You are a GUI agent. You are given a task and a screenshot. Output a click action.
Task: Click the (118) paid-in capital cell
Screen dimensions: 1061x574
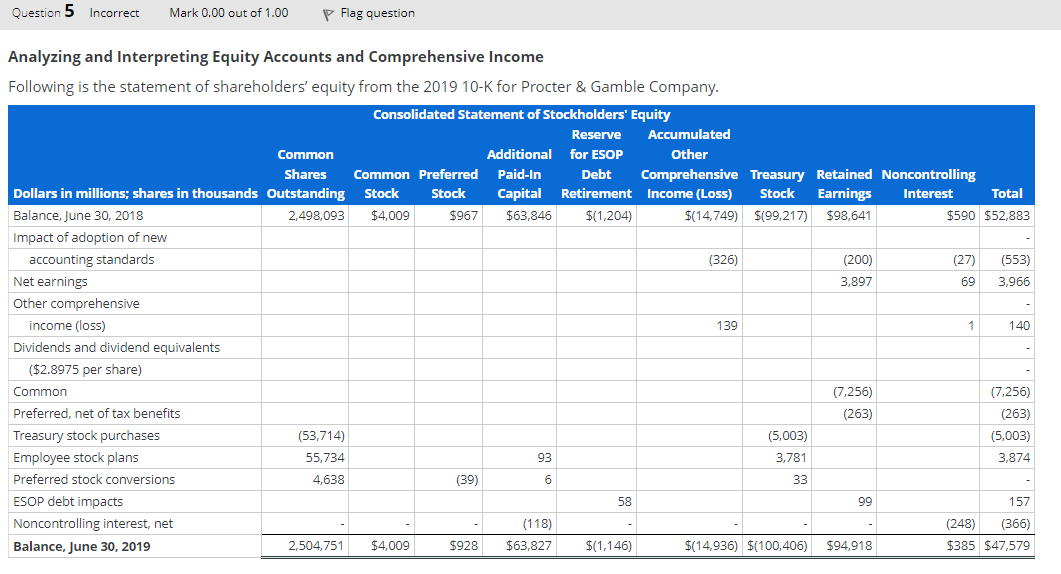(x=520, y=524)
